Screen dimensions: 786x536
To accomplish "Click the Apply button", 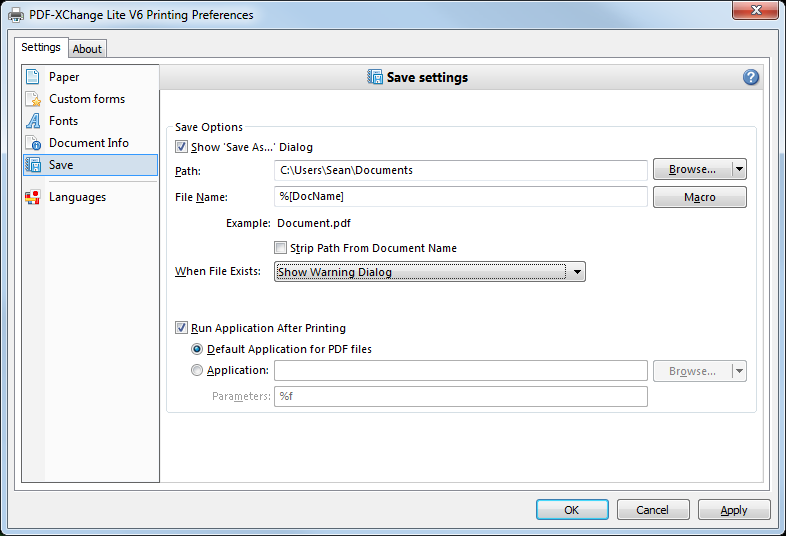I will (734, 510).
